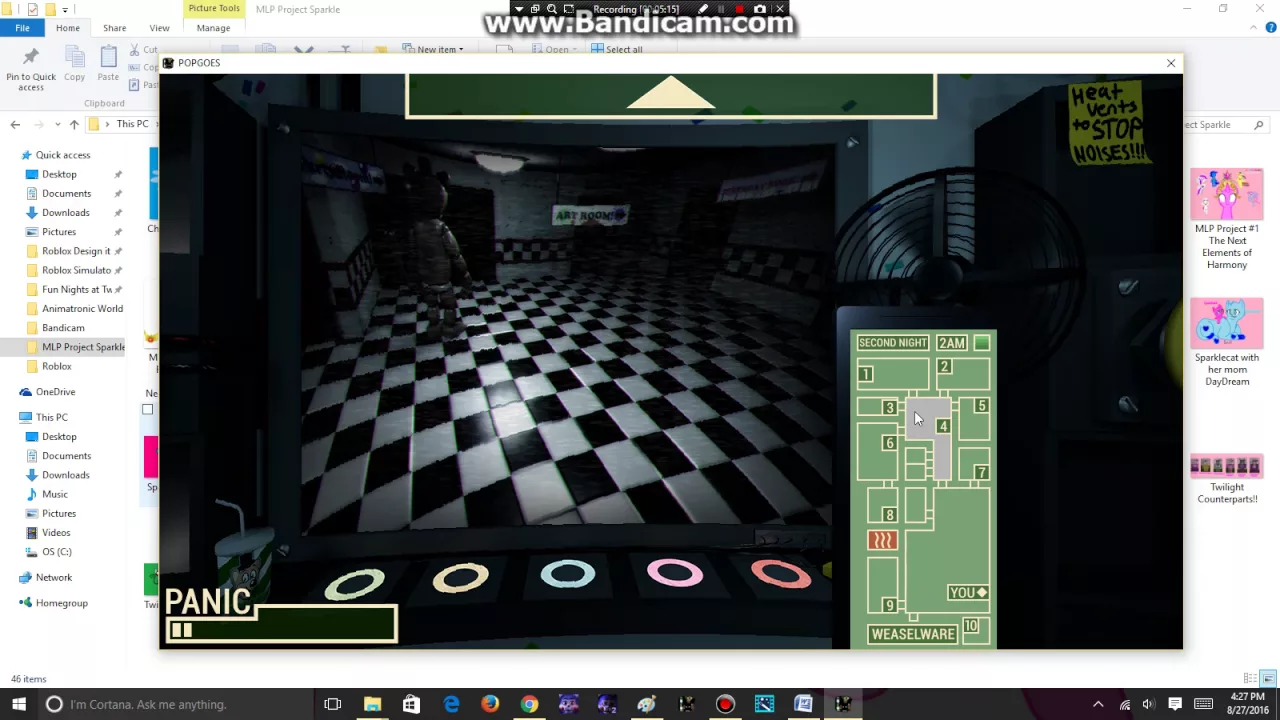1280x720 pixels.
Task: Open OS (C:) drive in sidebar
Action: pyautogui.click(x=48, y=551)
